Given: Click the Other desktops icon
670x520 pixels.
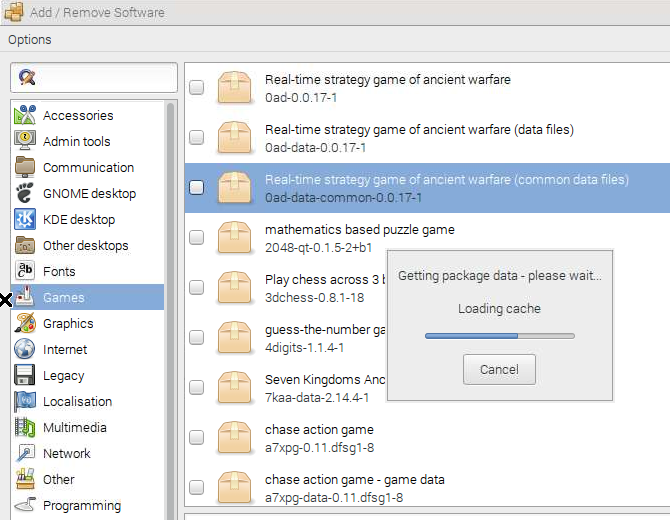Looking at the screenshot, I should [25, 245].
